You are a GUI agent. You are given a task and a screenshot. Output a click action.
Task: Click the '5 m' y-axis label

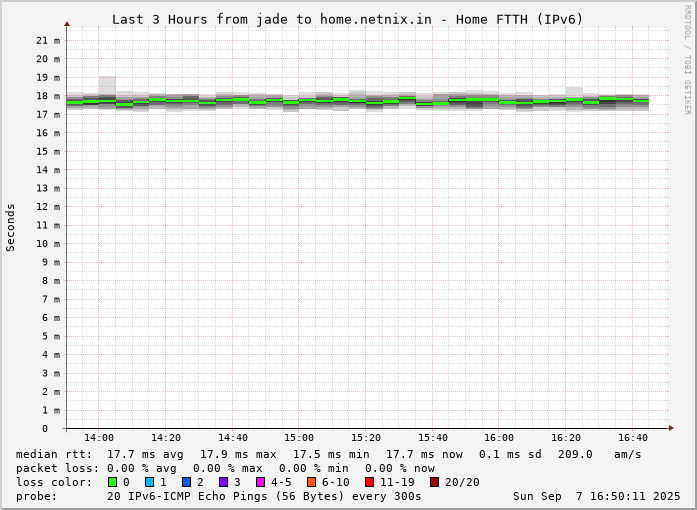click(x=51, y=336)
